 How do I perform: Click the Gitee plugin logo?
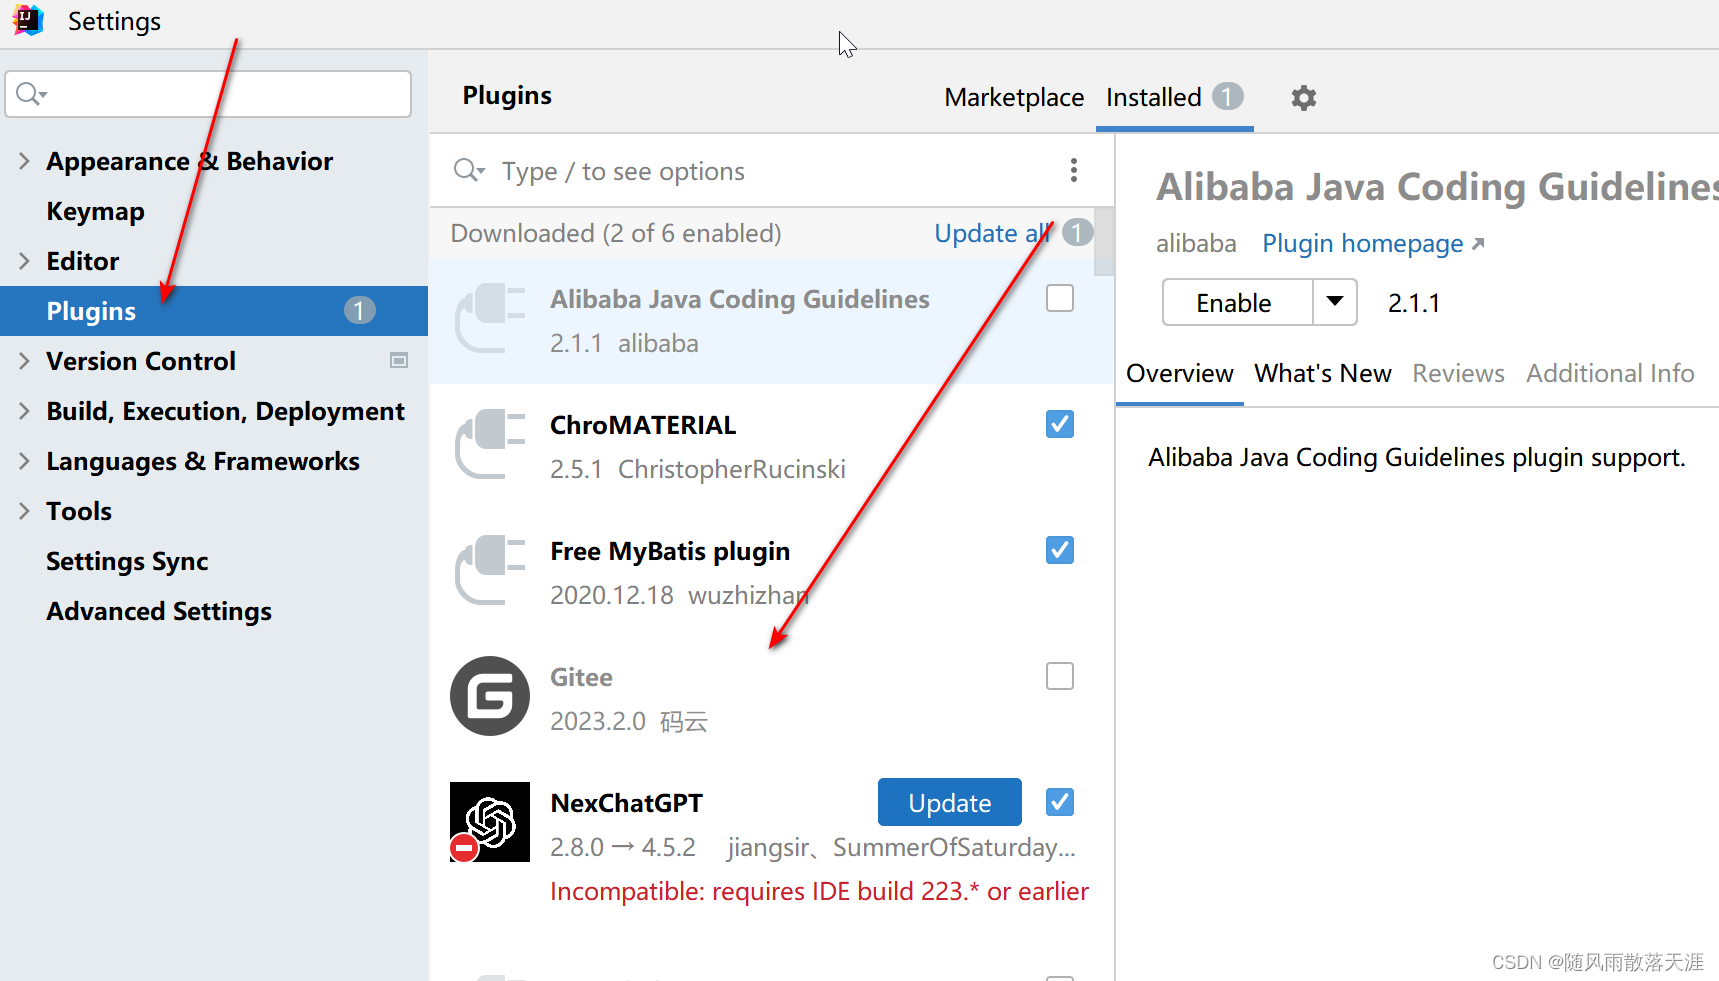pyautogui.click(x=490, y=696)
